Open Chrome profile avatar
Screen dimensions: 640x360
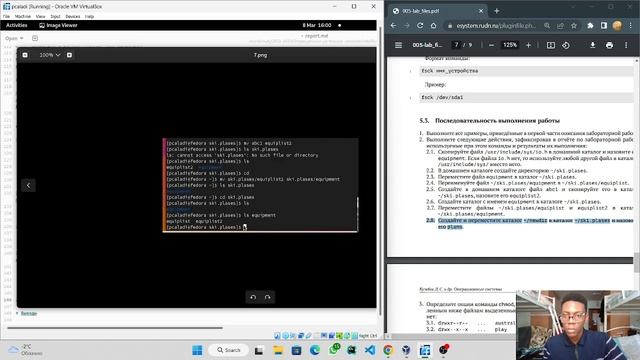[x=617, y=25]
